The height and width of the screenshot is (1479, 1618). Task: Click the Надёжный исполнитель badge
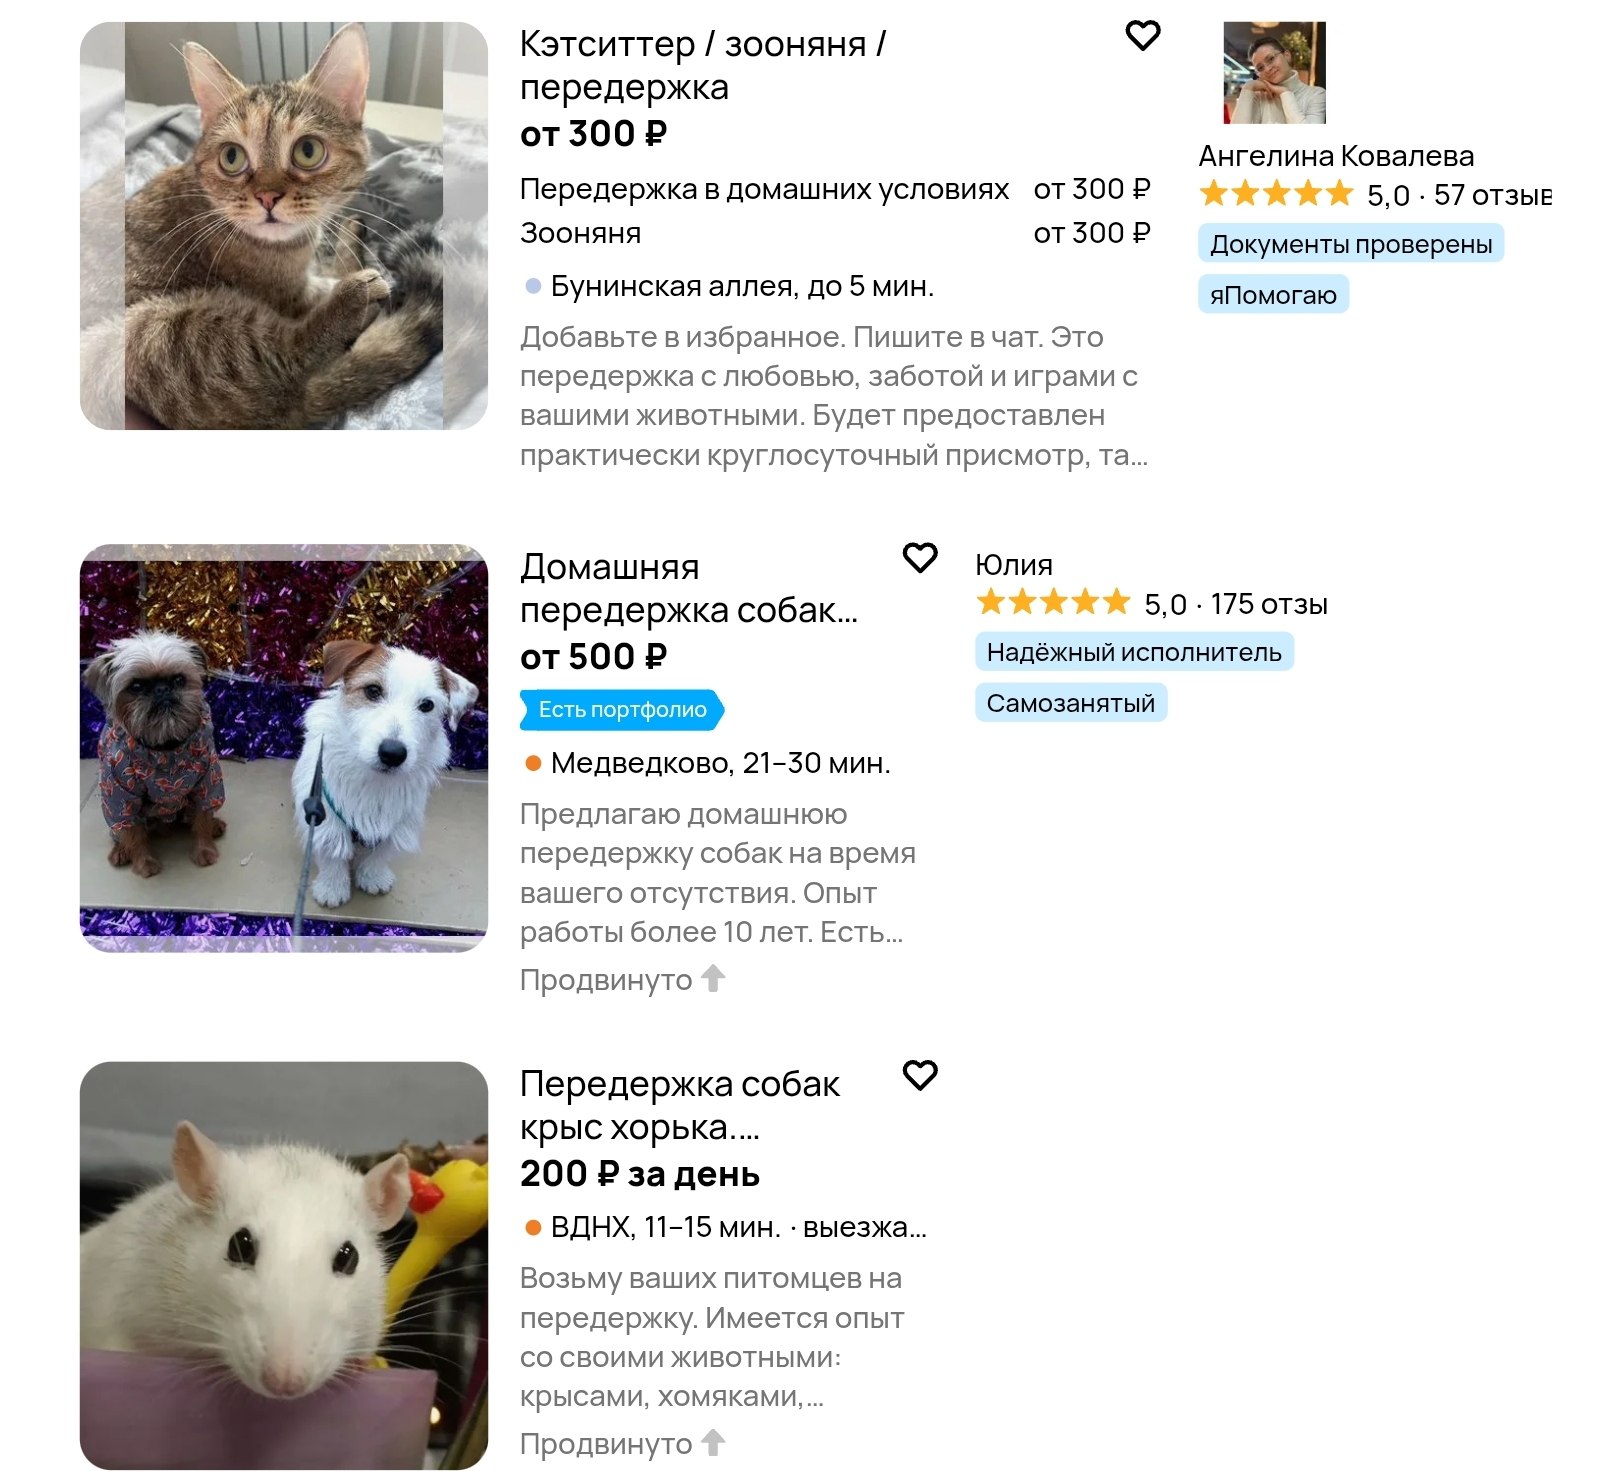[1134, 652]
